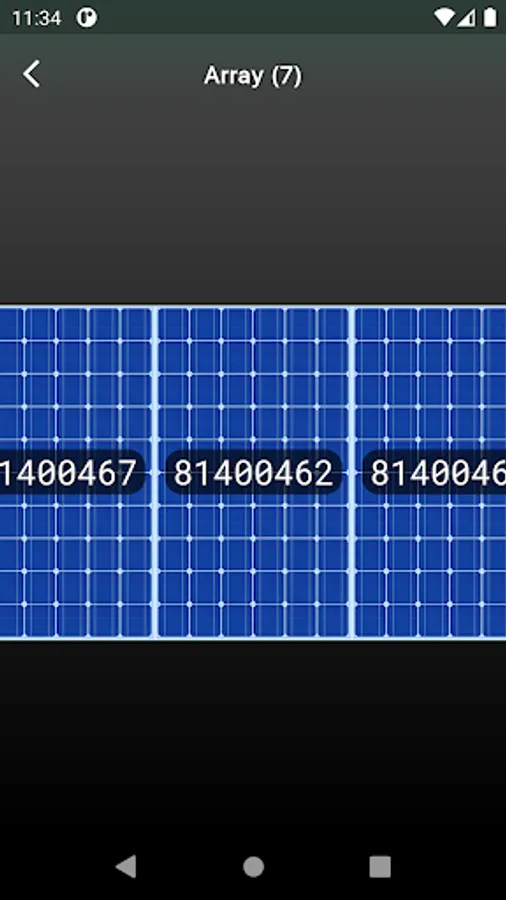The height and width of the screenshot is (900, 506).
Task: Tap the Android recent apps button
Action: coord(380,867)
